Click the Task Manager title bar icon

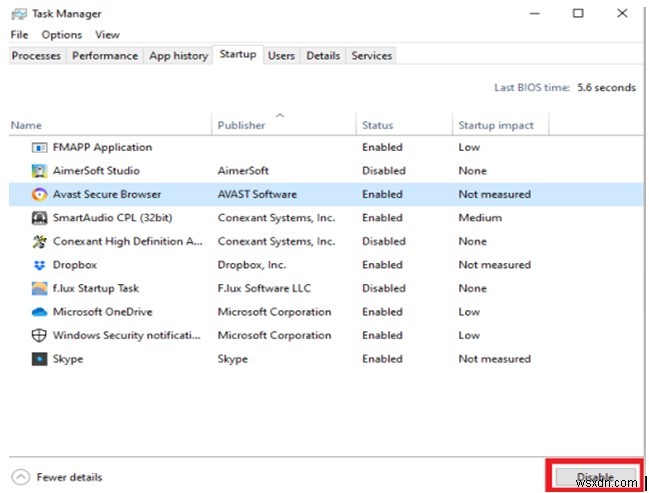(19, 14)
